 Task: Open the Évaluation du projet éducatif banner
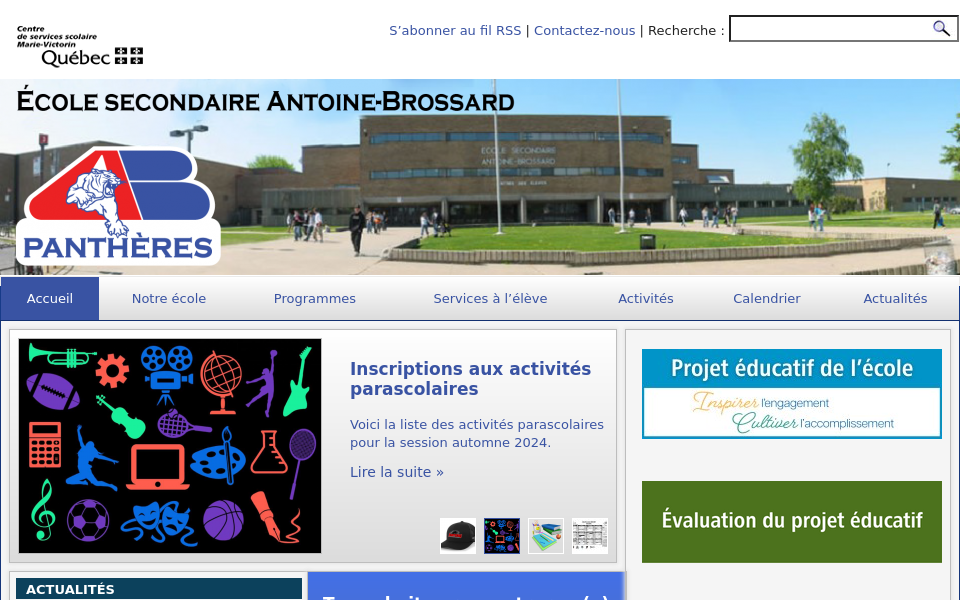click(x=791, y=521)
